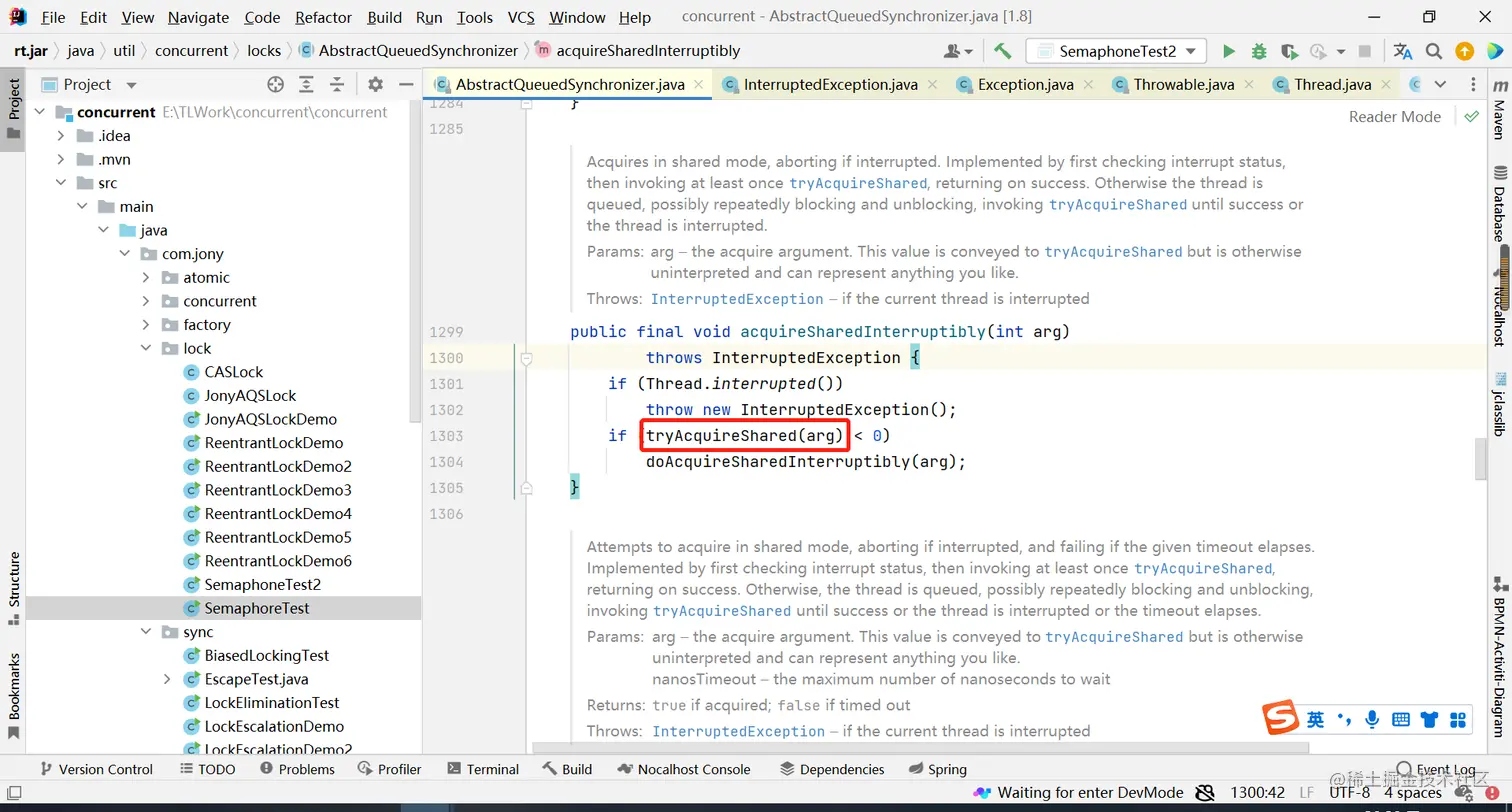Open the Event Log
This screenshot has width=1512, height=812.
[1436, 769]
